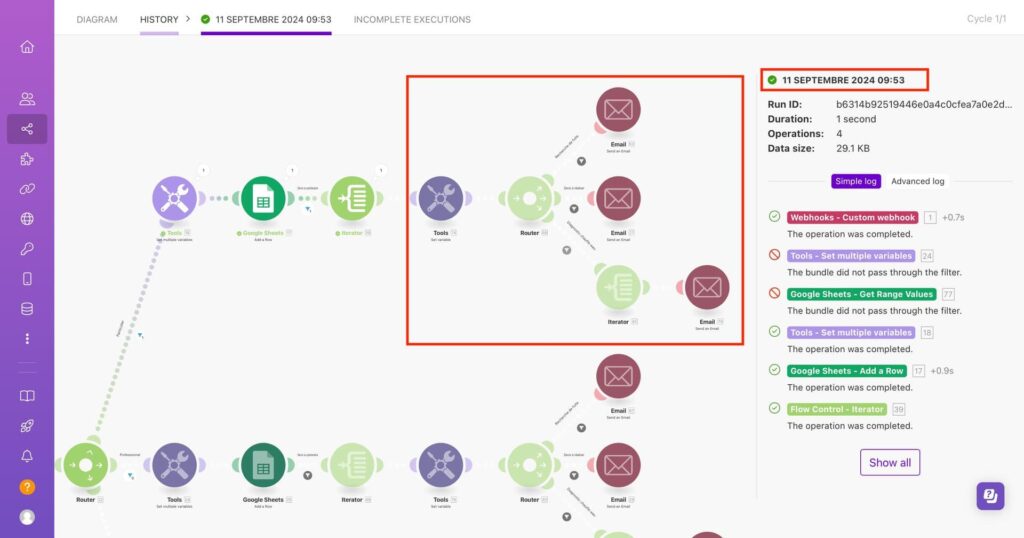This screenshot has height=538, width=1024.
Task: Open the Devices phone sidebar icon
Action: click(27, 279)
